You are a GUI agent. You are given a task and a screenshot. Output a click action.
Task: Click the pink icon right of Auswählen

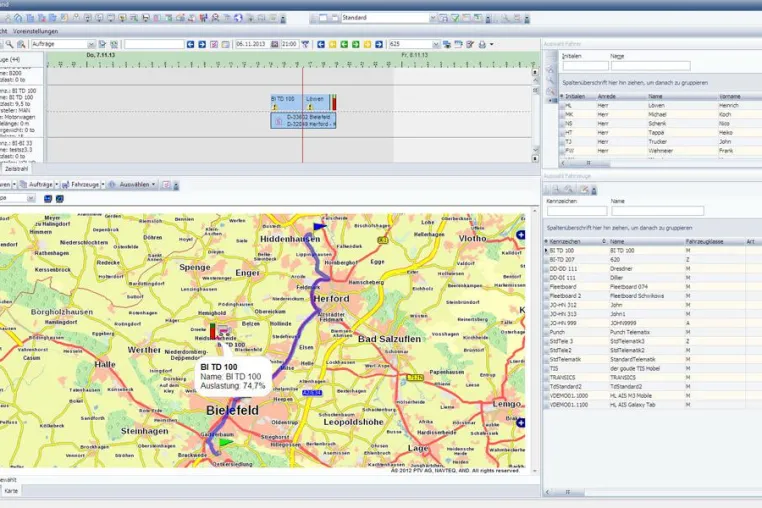[x=166, y=185]
